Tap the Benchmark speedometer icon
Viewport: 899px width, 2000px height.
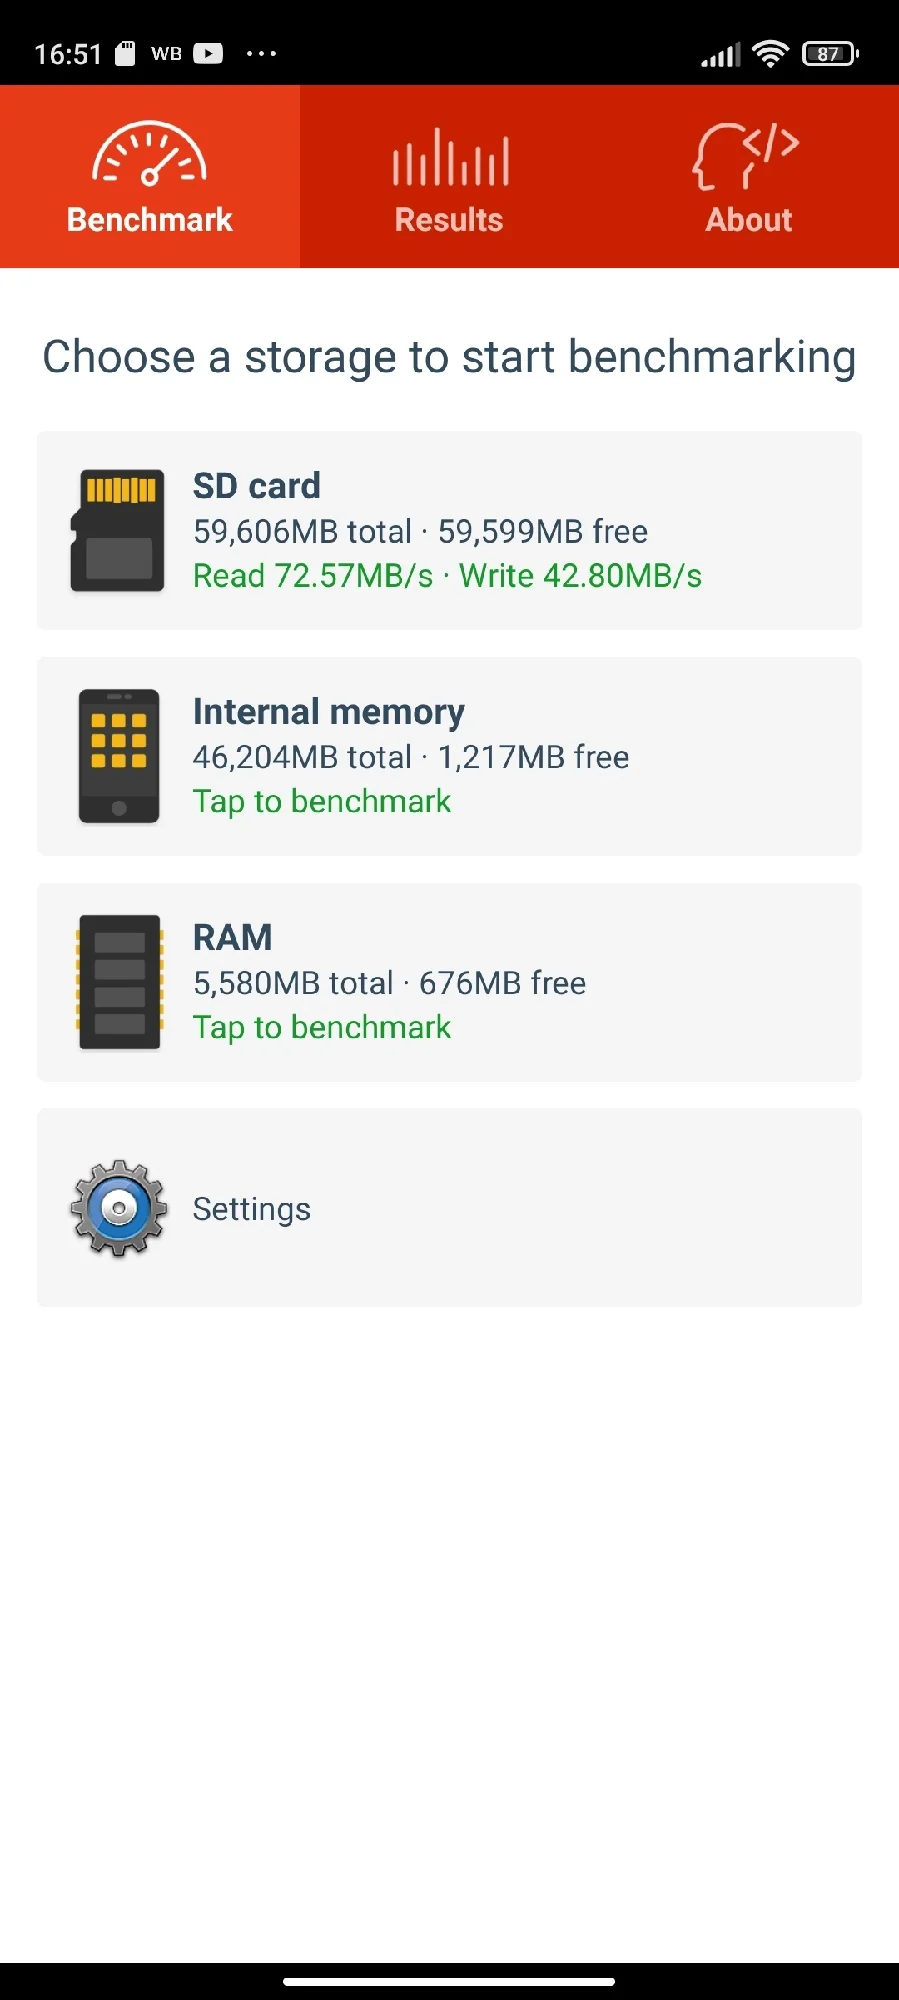coord(149,155)
